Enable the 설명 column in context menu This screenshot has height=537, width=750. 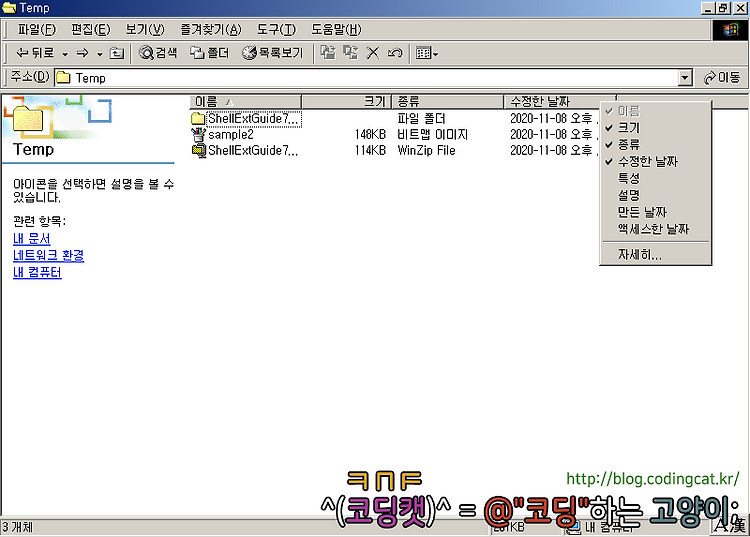[x=655, y=195]
